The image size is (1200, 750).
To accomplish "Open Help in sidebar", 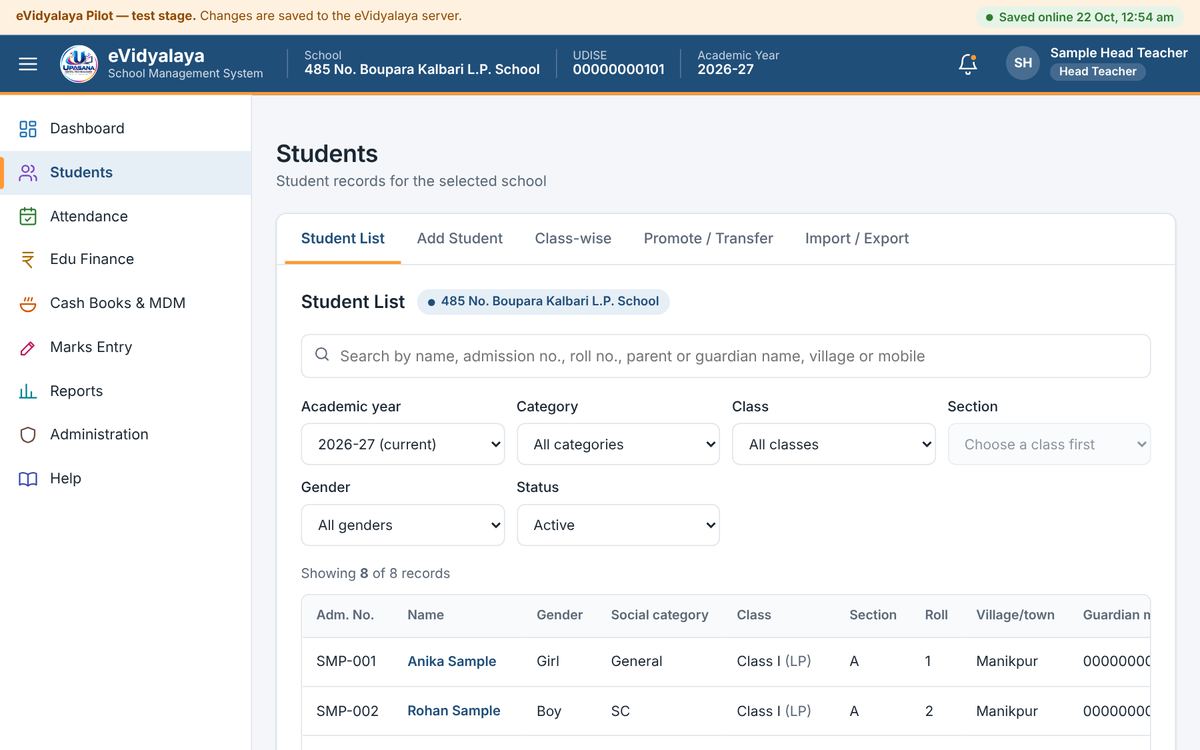I will click(125, 478).
